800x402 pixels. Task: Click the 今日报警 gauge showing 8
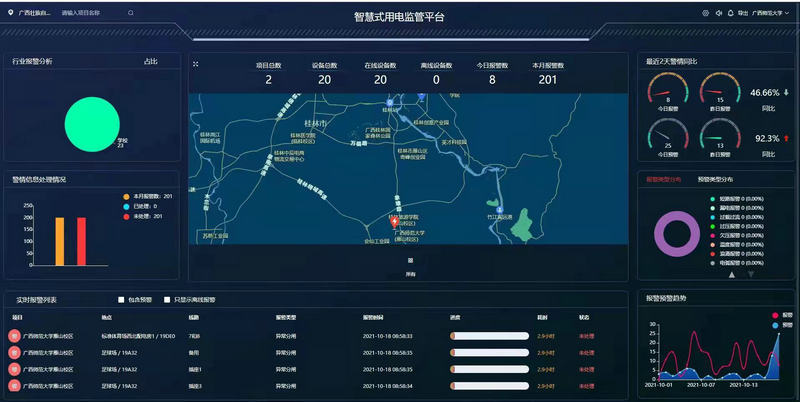(x=668, y=90)
